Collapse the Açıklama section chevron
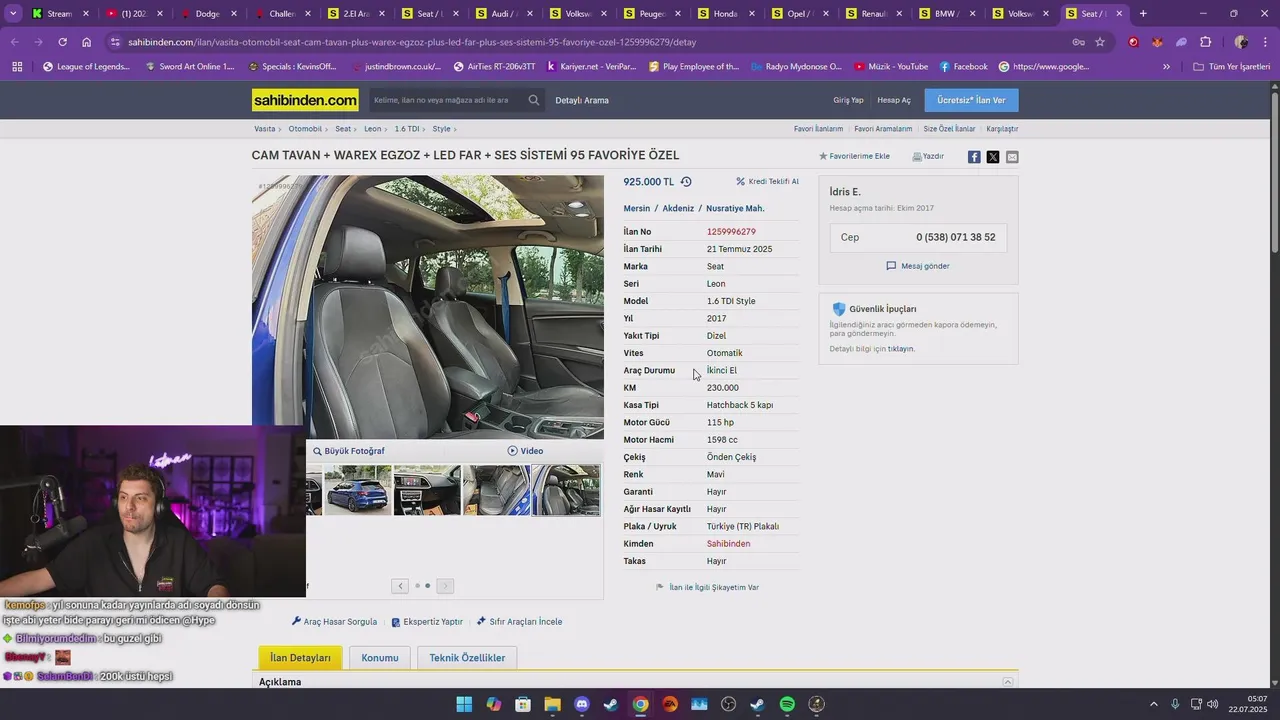Screen dimensions: 1280x720 1008,682
